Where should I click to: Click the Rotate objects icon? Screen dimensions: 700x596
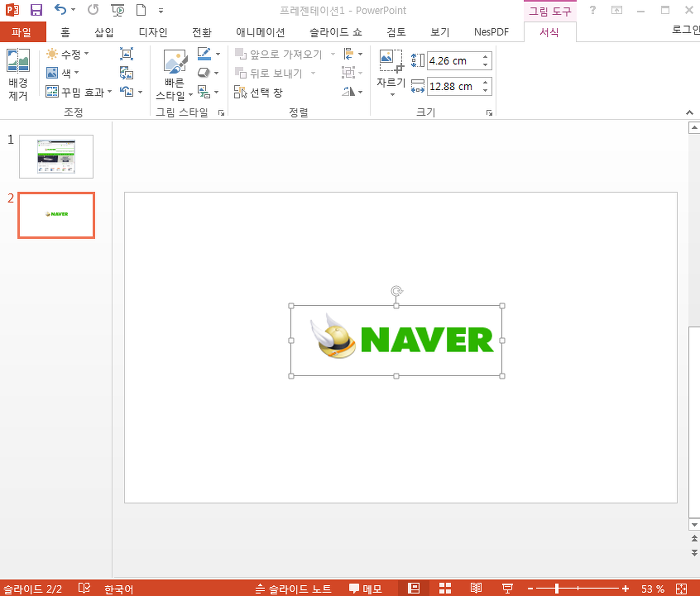pos(349,92)
